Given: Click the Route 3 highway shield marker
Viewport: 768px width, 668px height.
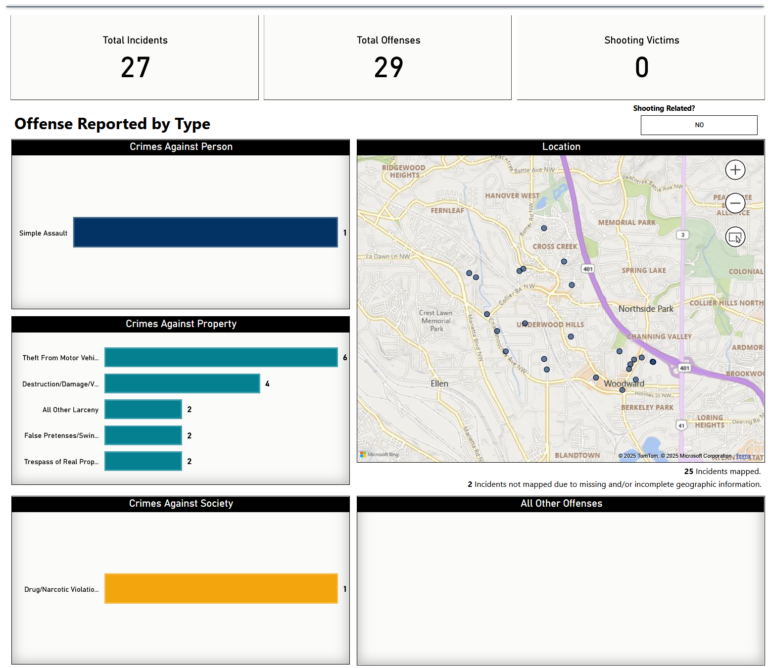Looking at the screenshot, I should 682,235.
